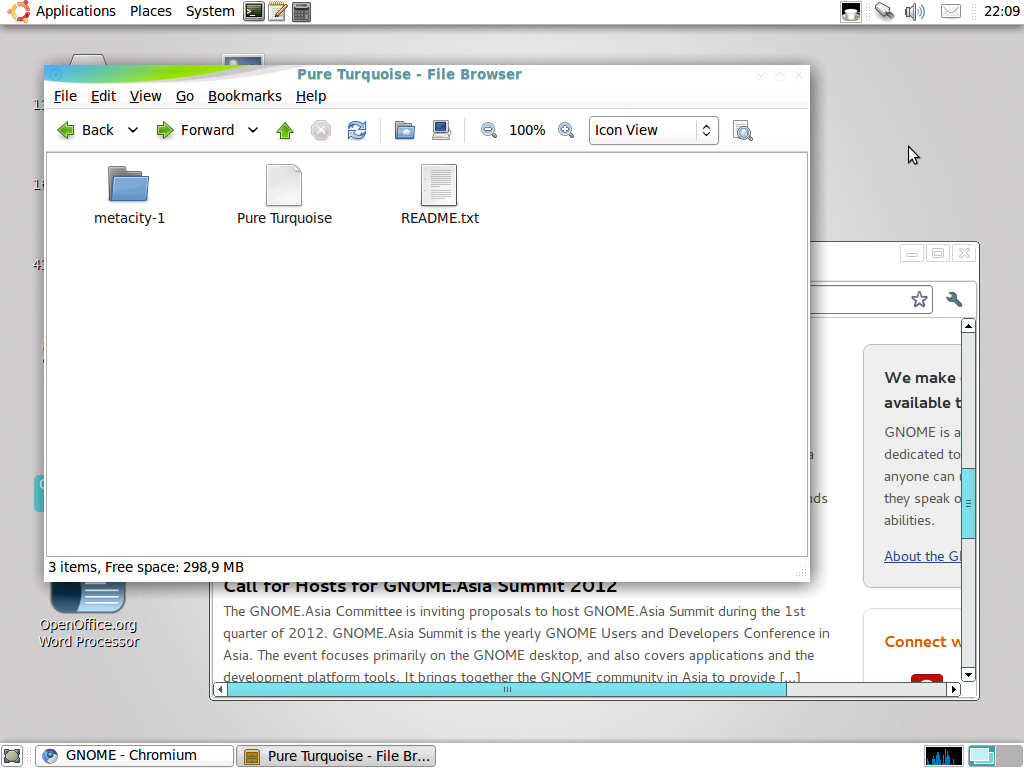The image size is (1024, 768).
Task: Expand the Back history dropdown arrow
Action: pyautogui.click(x=133, y=131)
